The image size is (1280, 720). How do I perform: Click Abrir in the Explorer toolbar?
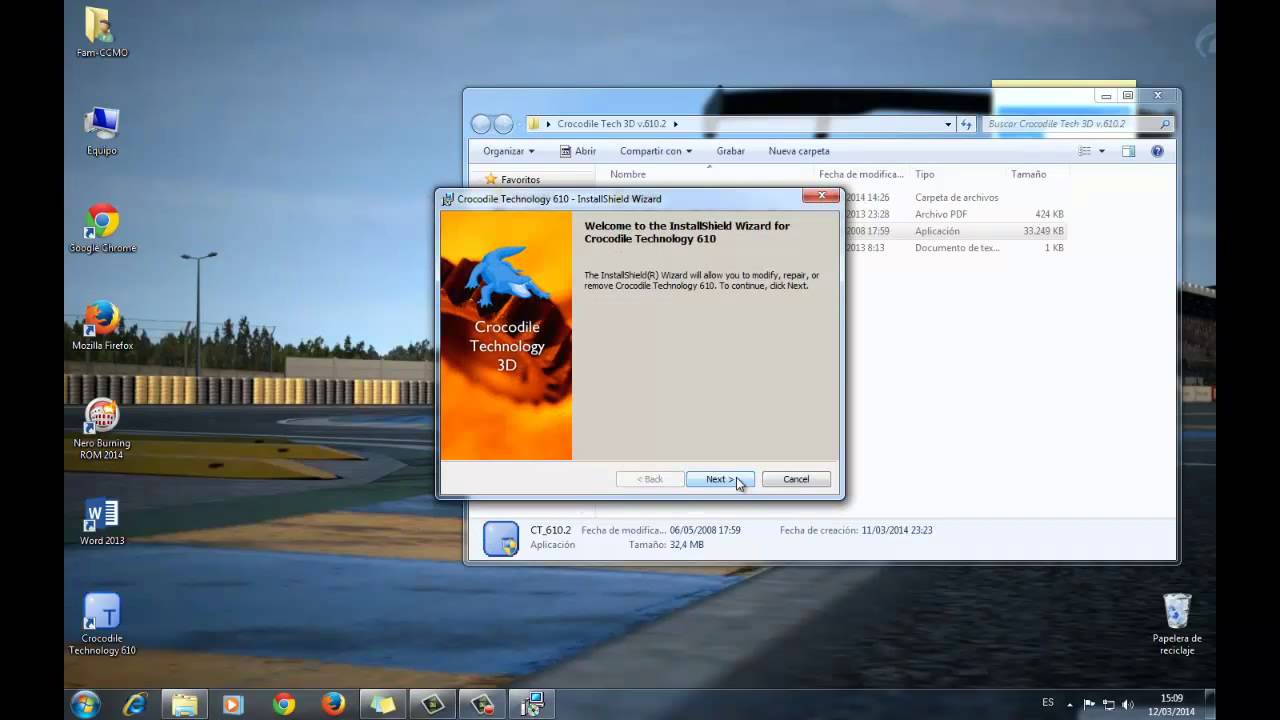[578, 151]
